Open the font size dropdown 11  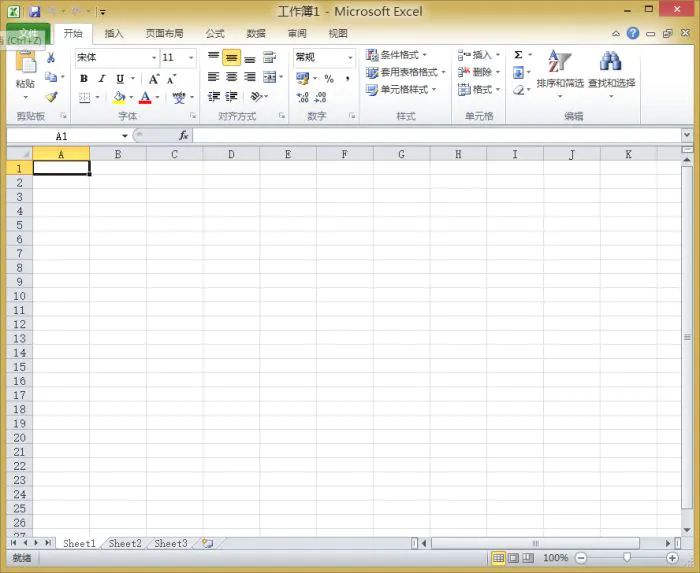[191, 58]
